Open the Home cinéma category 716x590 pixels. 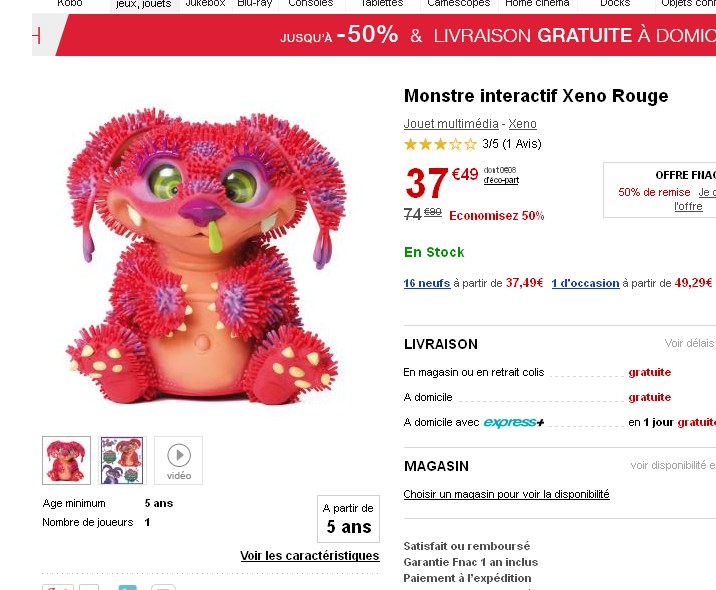coord(537,4)
